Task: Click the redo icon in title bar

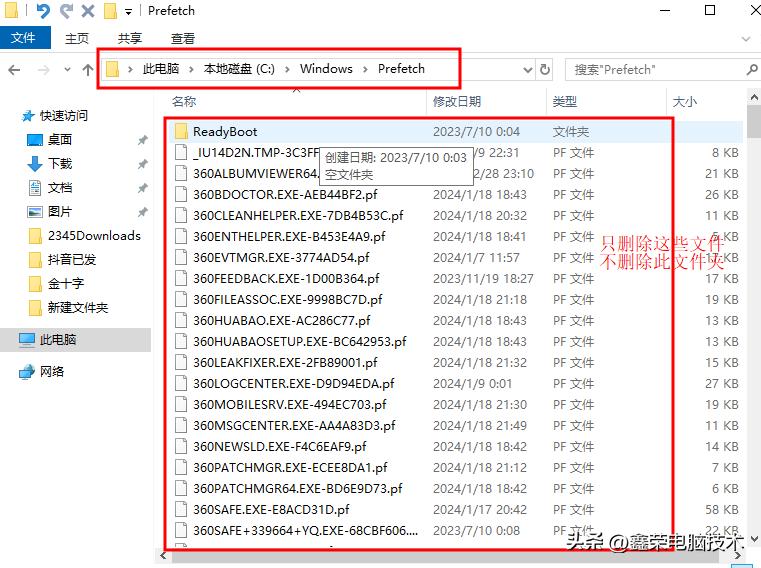Action: click(66, 11)
